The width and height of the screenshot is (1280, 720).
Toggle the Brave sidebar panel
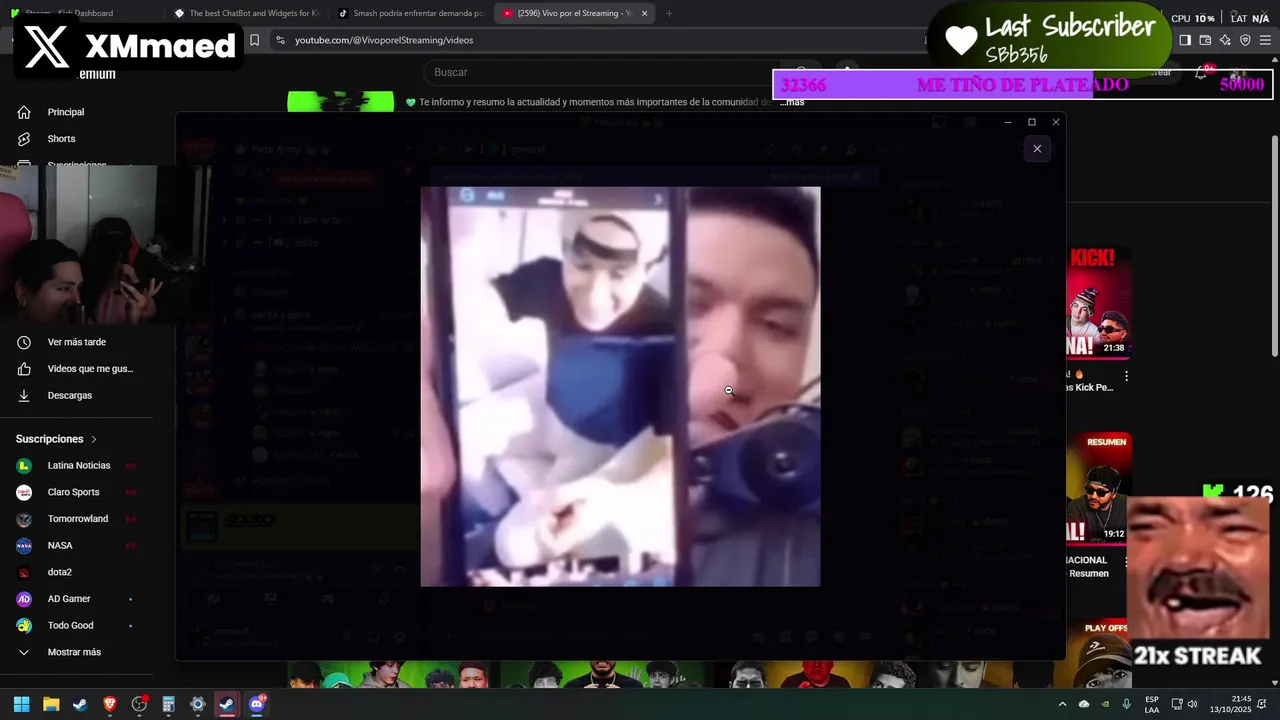click(x=1185, y=40)
